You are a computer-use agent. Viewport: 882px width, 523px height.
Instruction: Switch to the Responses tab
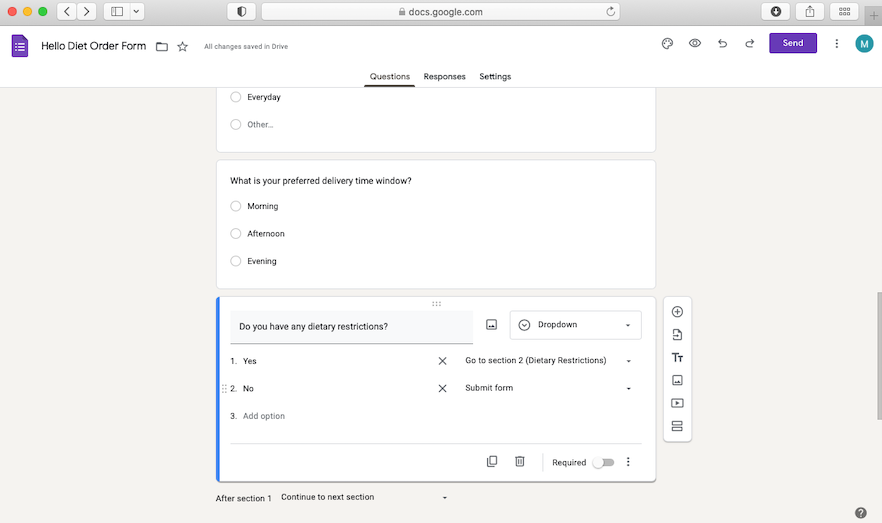444,77
